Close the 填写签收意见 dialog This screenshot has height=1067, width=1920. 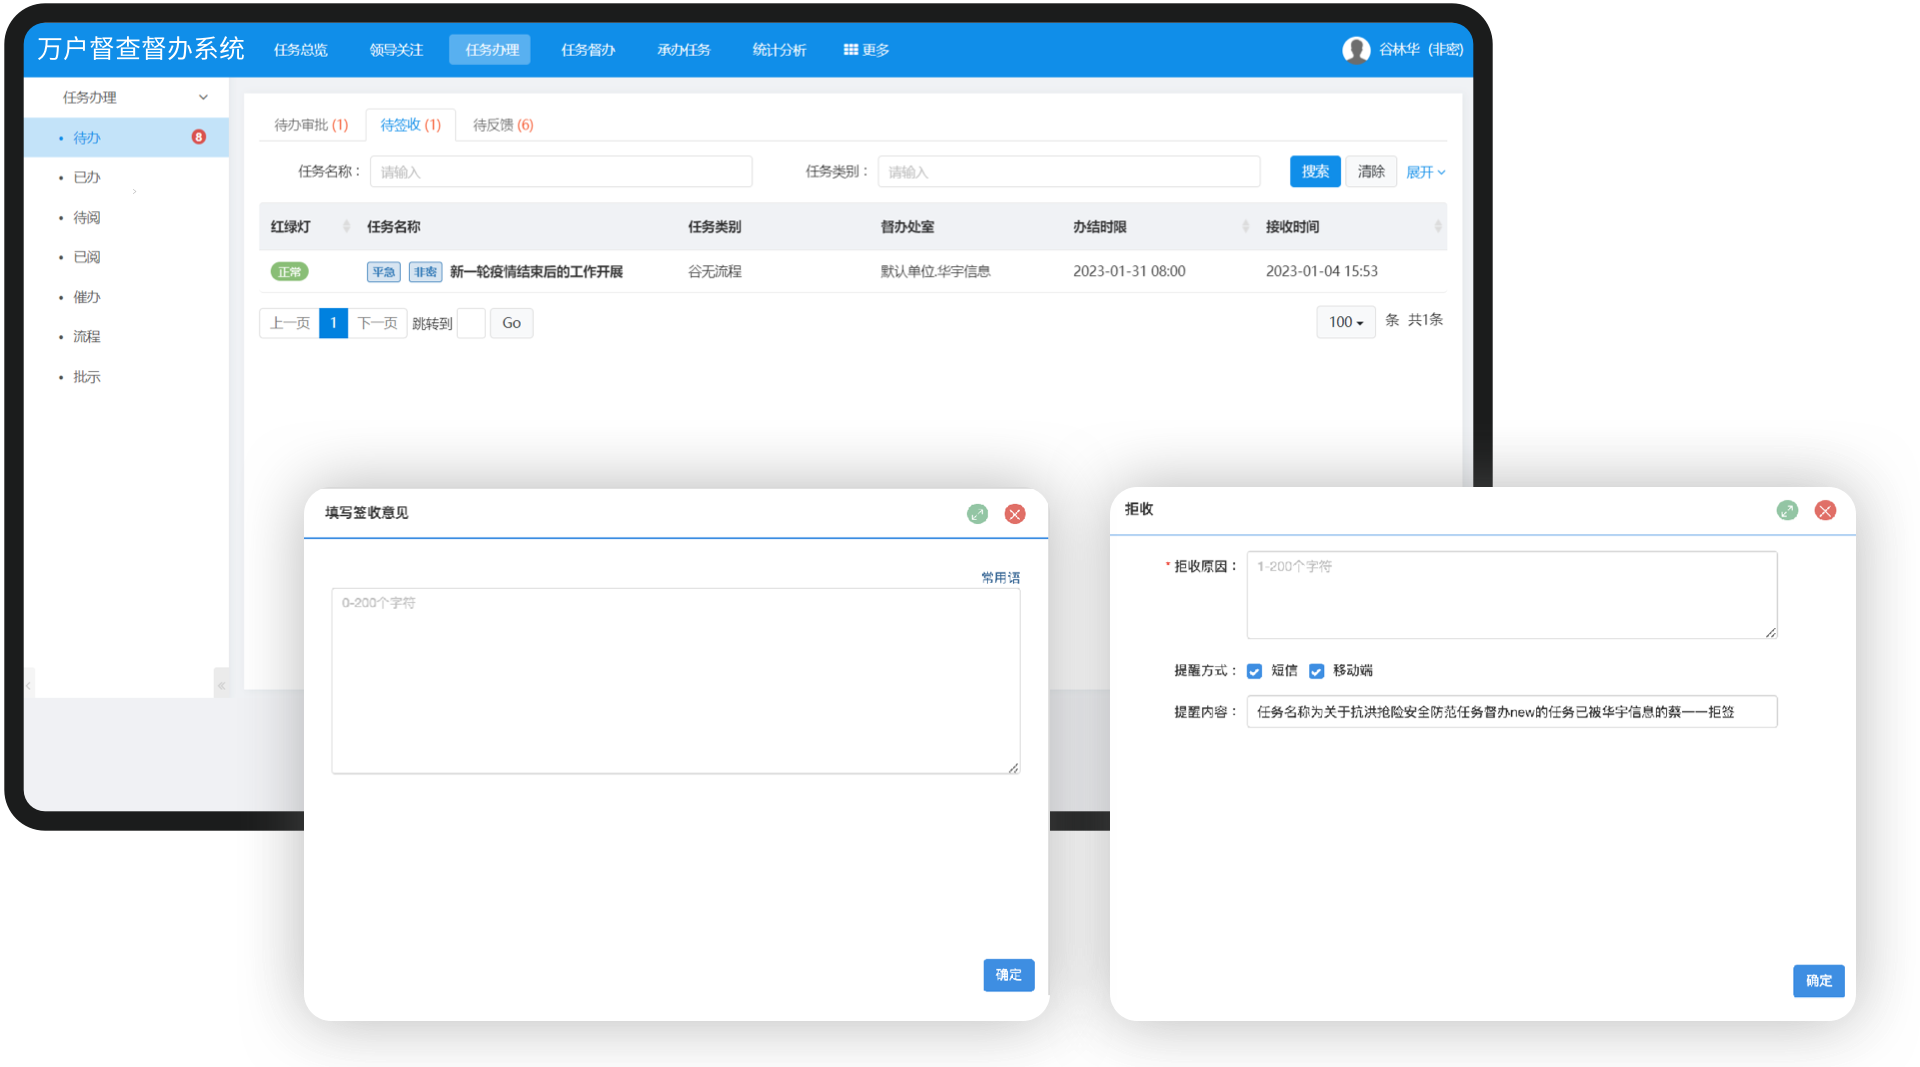pyautogui.click(x=1015, y=514)
